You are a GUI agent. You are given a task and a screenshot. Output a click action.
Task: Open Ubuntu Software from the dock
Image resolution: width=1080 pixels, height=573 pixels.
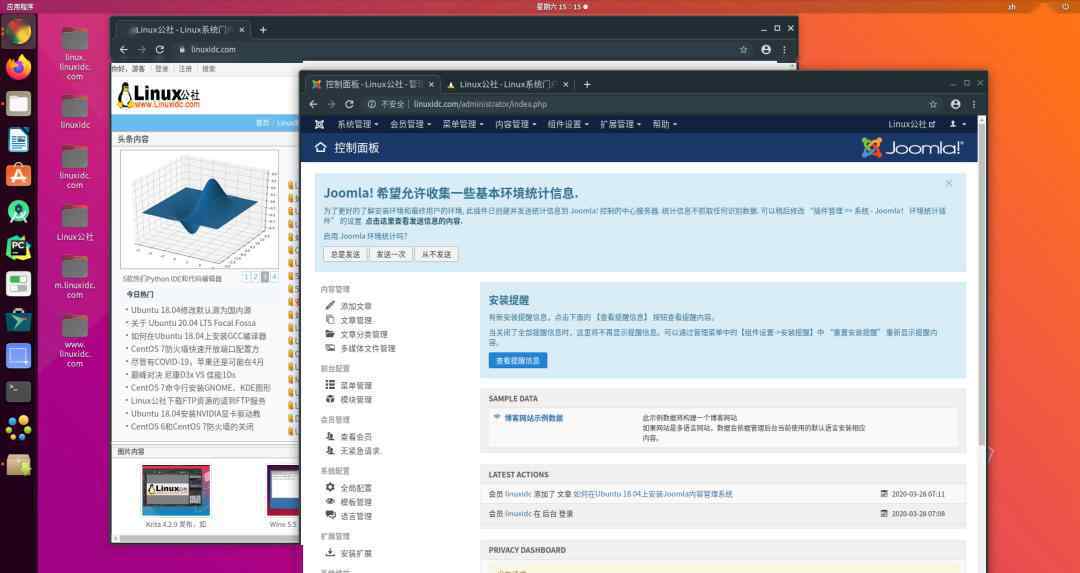tap(19, 176)
